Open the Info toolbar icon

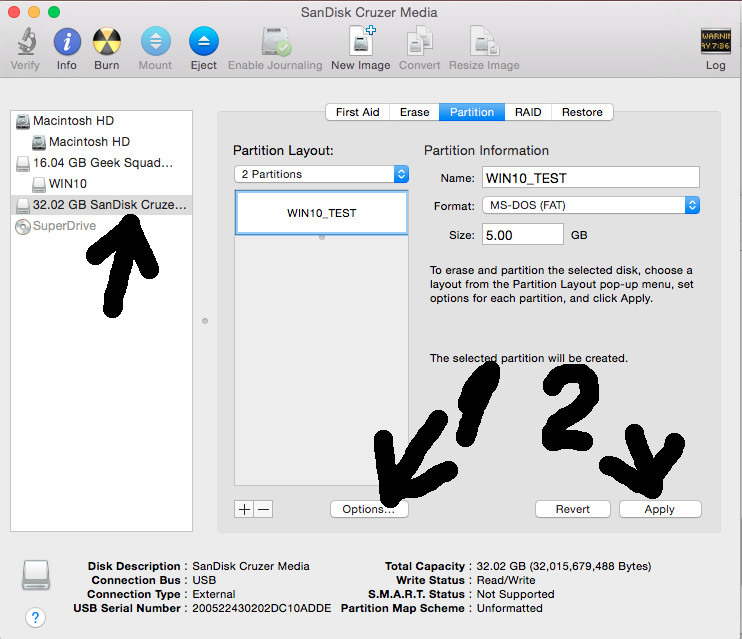(67, 41)
